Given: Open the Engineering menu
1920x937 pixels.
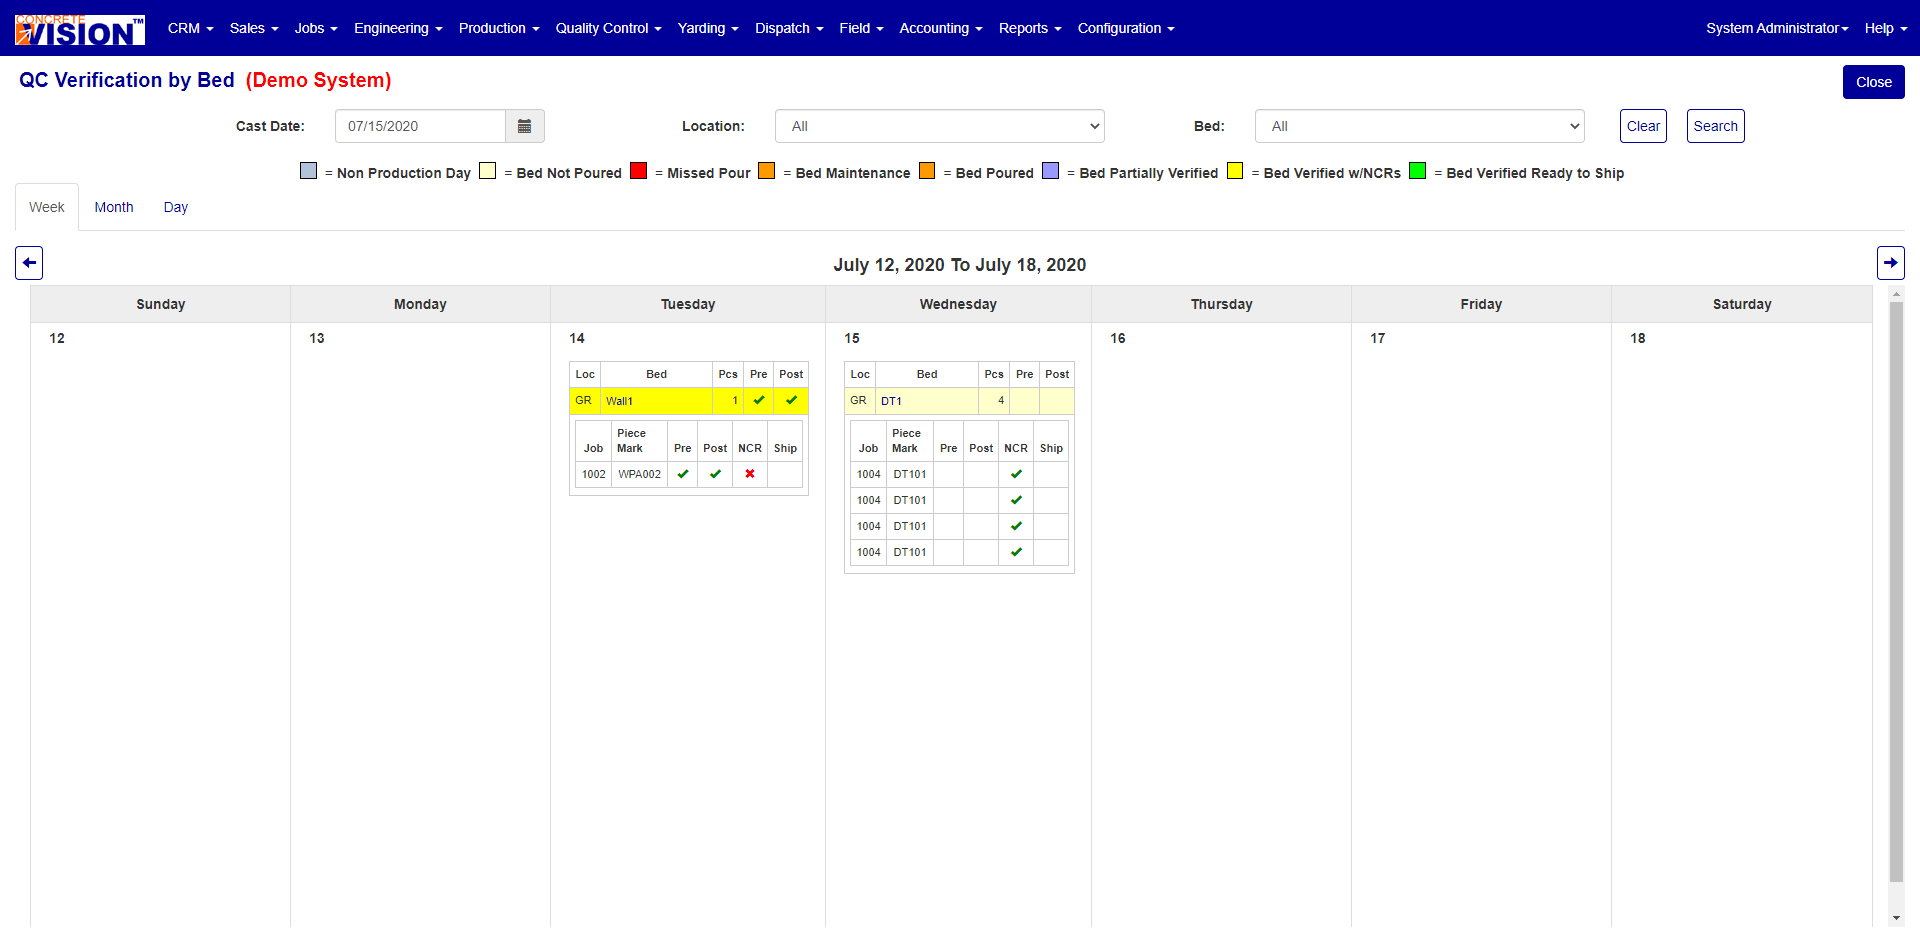Looking at the screenshot, I should pos(398,28).
